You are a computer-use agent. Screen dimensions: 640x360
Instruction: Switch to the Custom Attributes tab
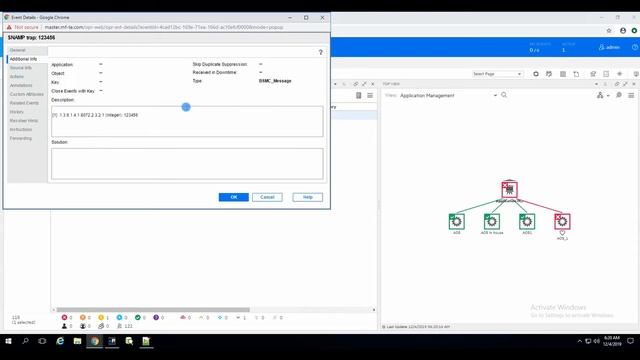(27, 94)
